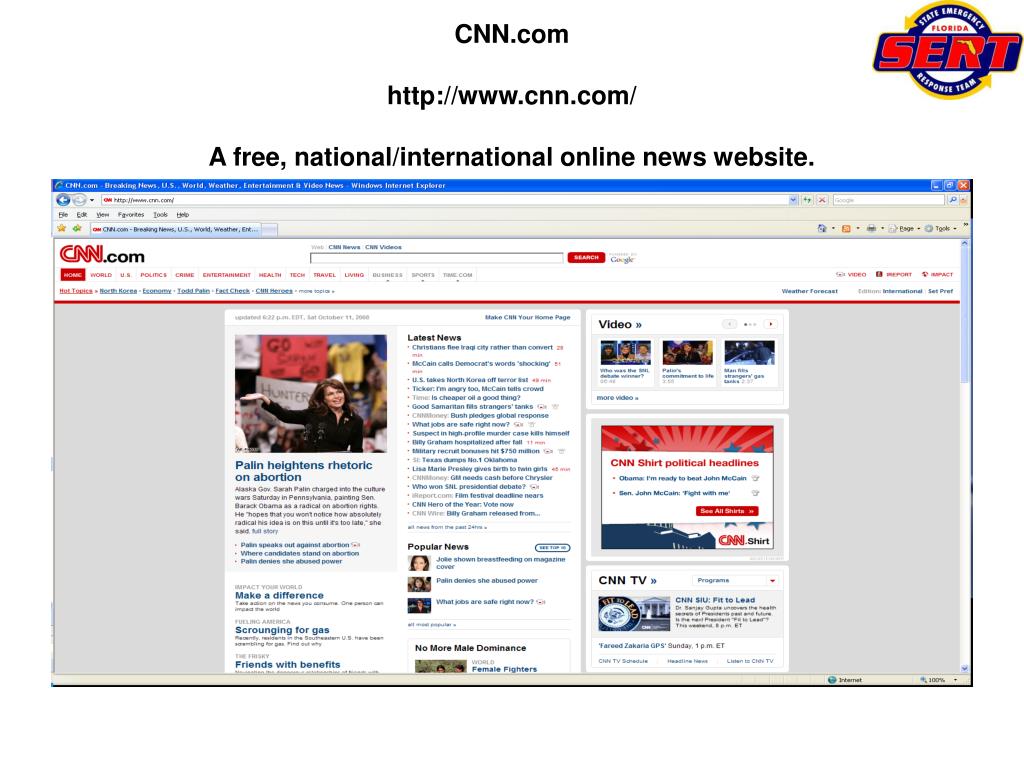Open the Tools menu in menu bar

pyautogui.click(x=160, y=214)
